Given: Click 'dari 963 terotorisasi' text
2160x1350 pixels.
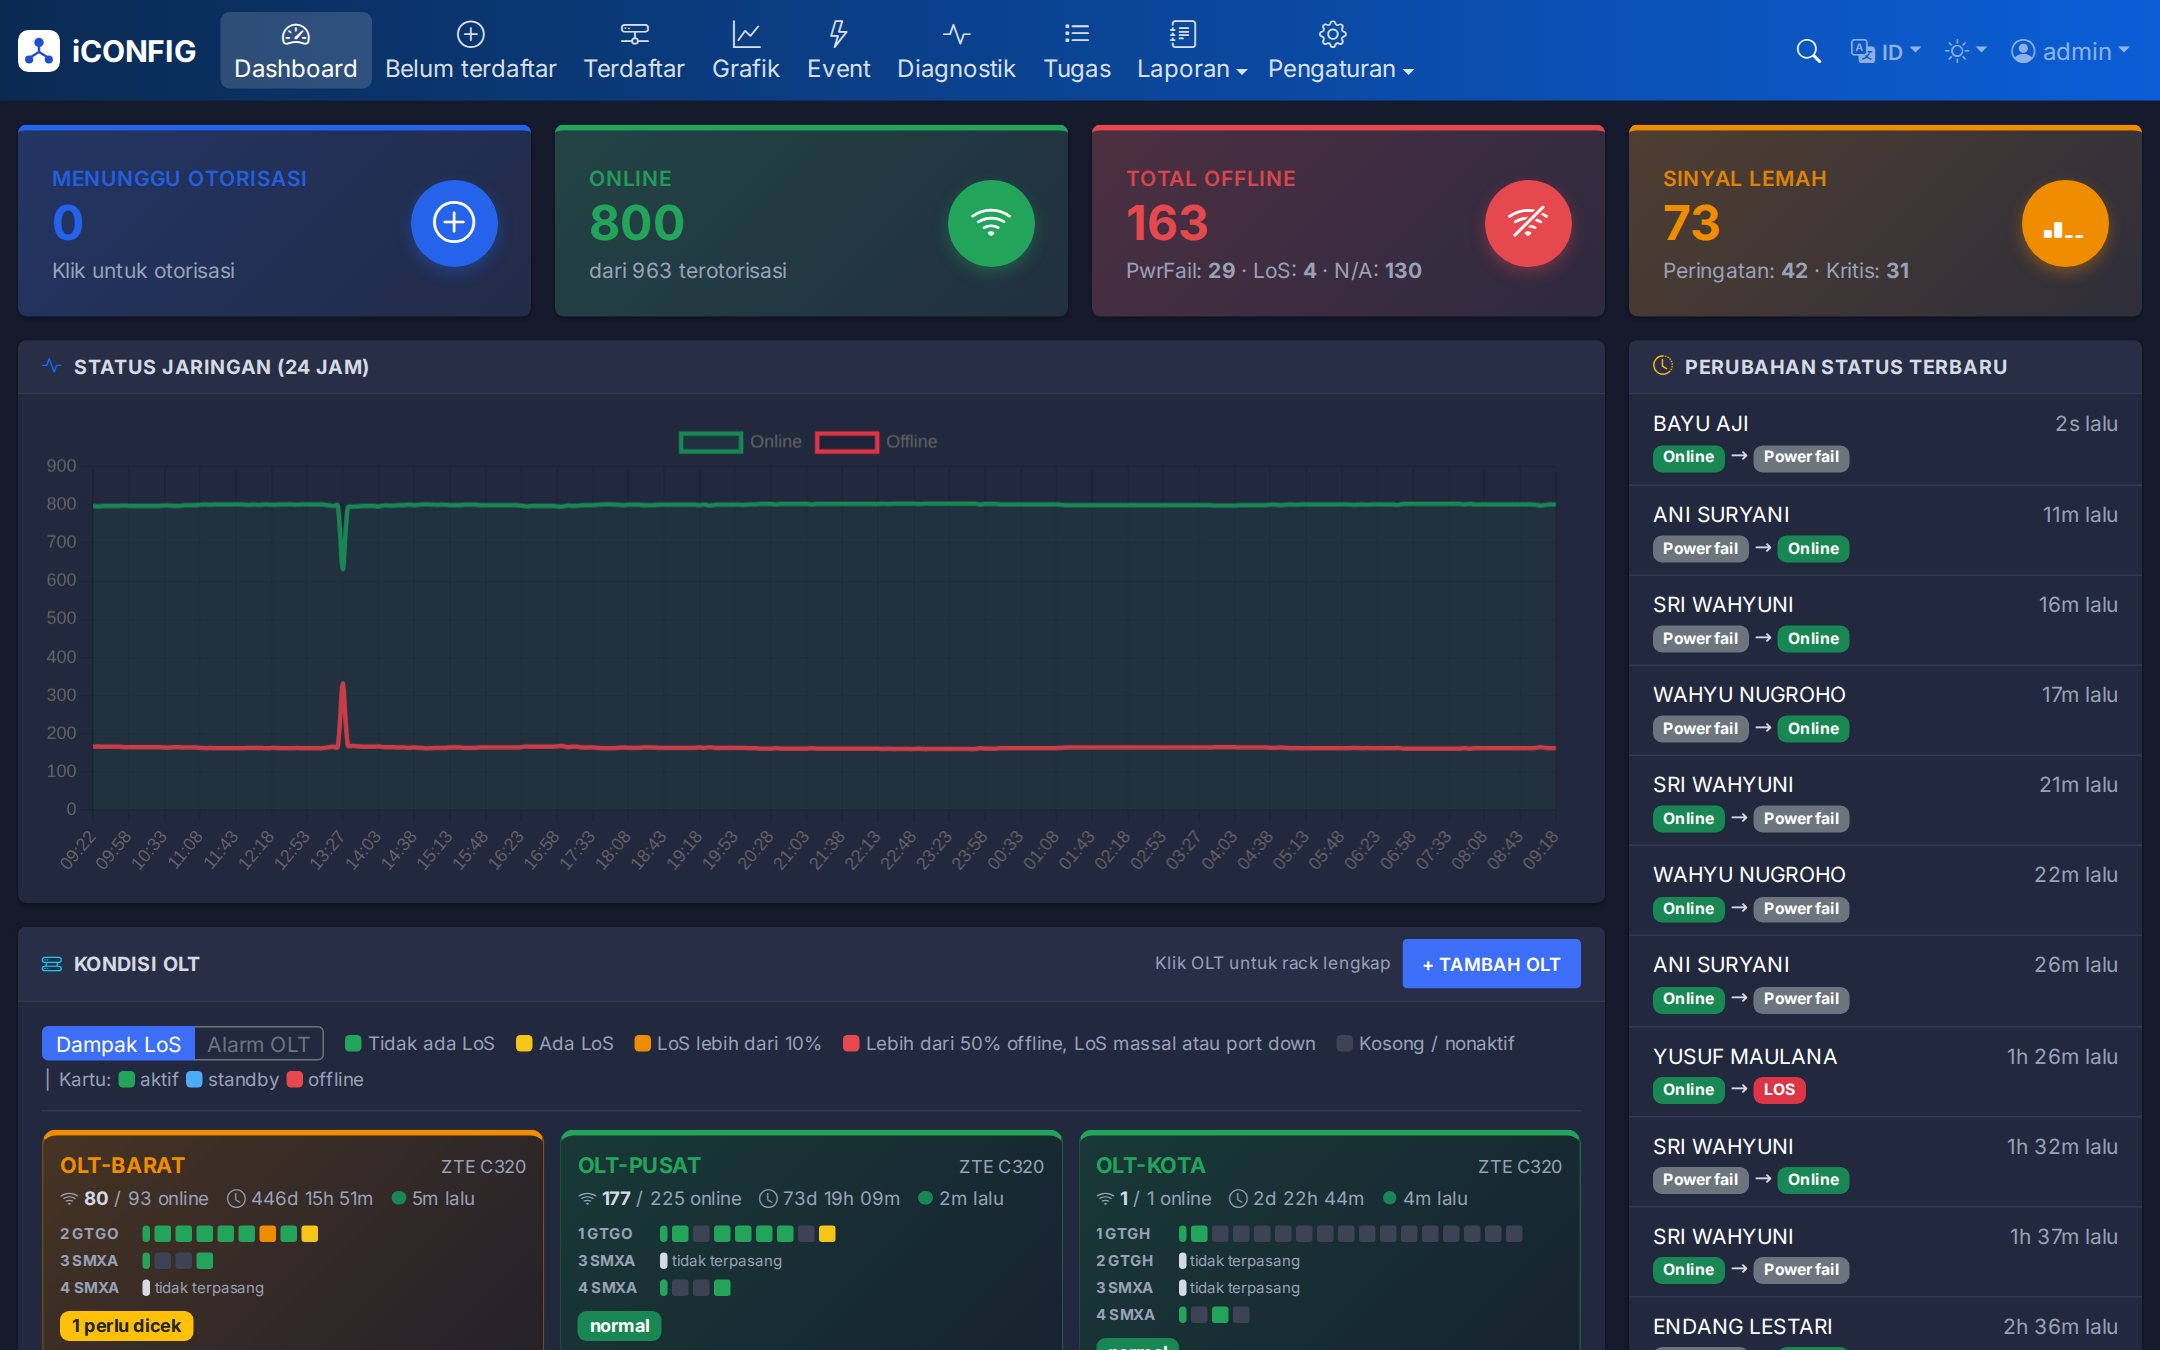Looking at the screenshot, I should tap(687, 271).
